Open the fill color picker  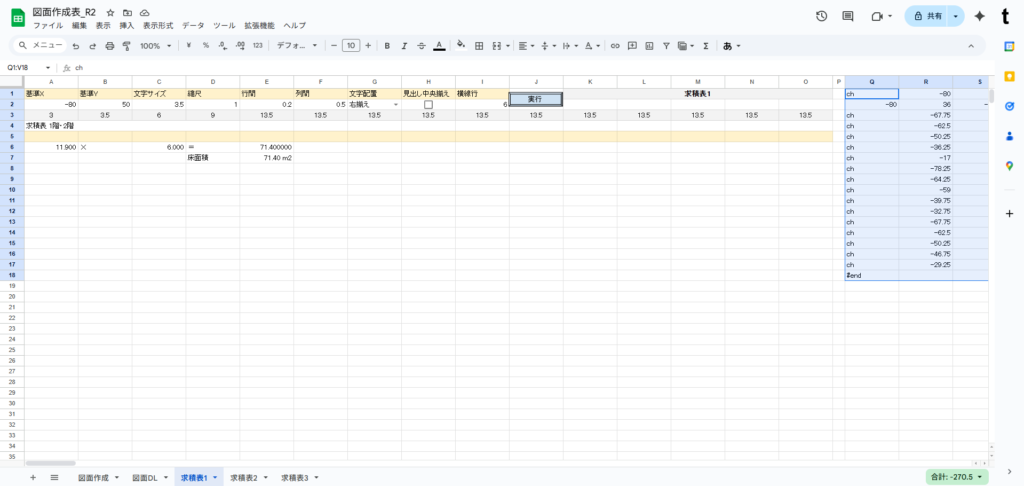coord(461,46)
